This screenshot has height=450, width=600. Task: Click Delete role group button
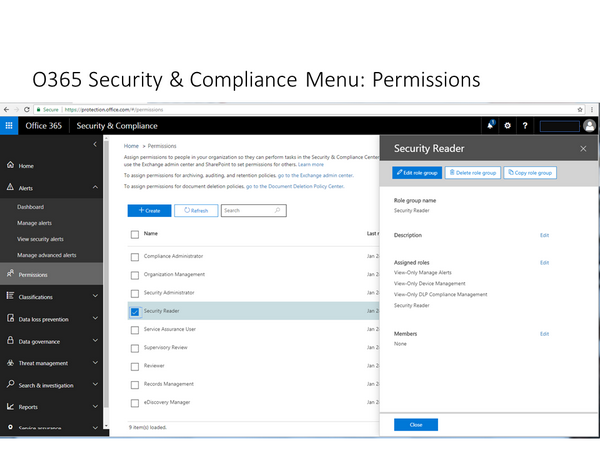point(473,173)
